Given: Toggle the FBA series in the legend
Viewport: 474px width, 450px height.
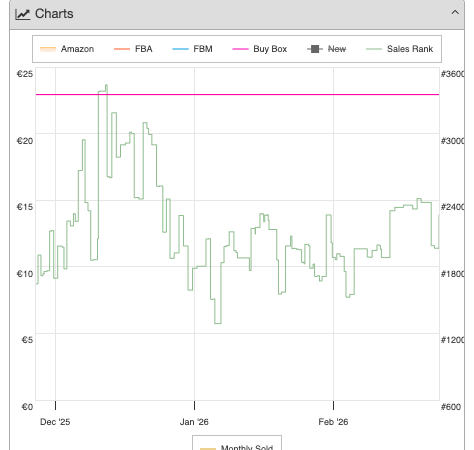Looking at the screenshot, I should click(x=133, y=49).
